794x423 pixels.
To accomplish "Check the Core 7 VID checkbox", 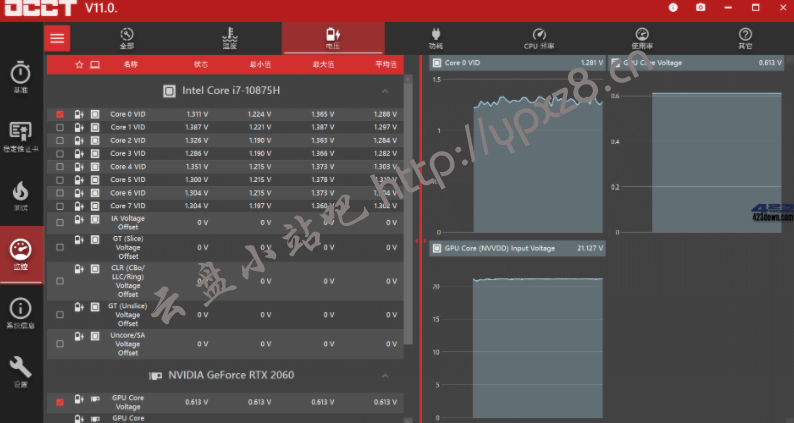I will tap(60, 206).
